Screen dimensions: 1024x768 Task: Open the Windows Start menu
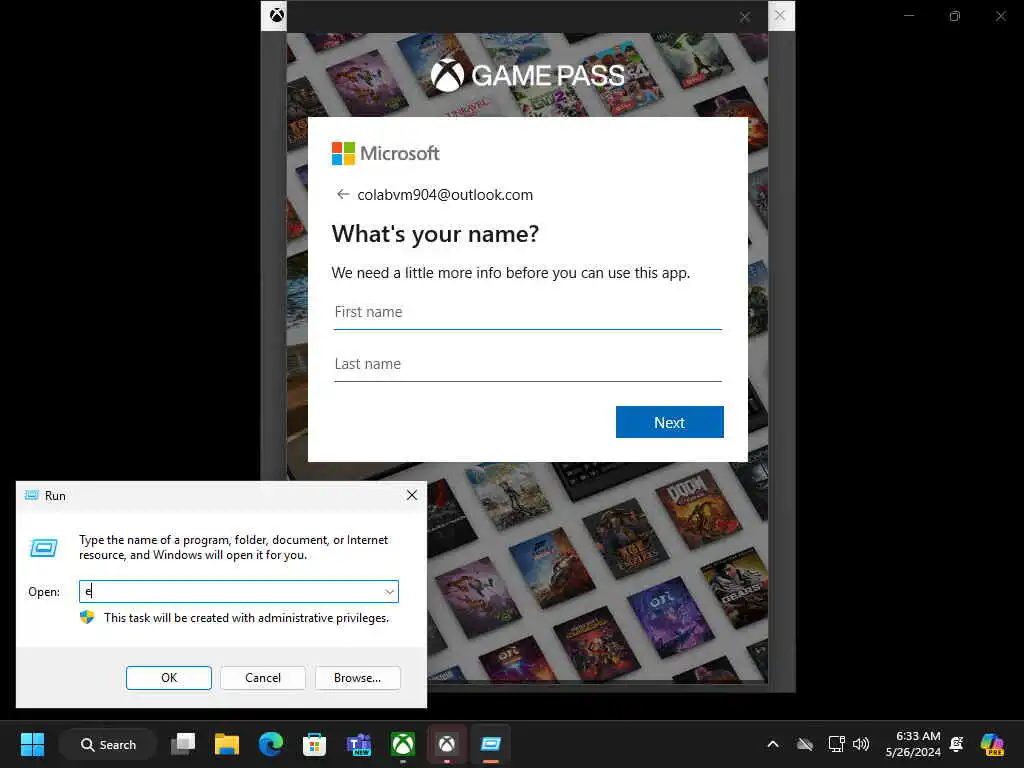[x=32, y=744]
